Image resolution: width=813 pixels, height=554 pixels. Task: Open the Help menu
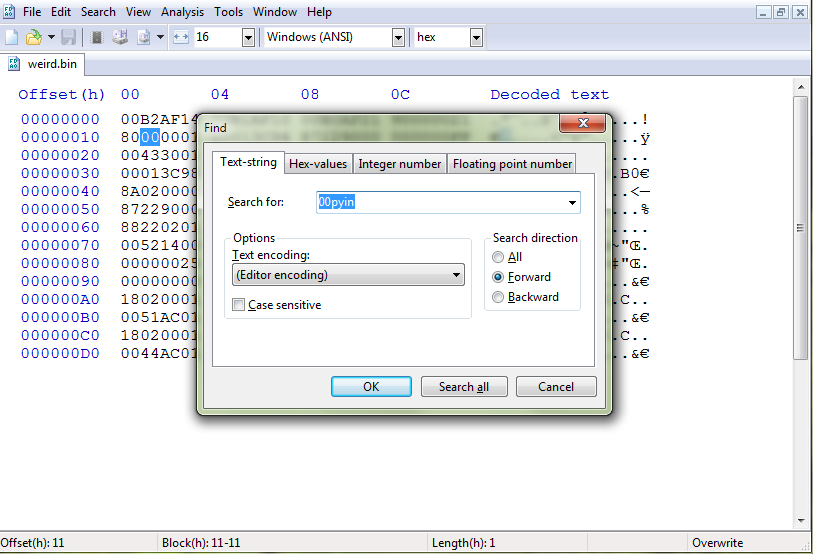coord(319,12)
